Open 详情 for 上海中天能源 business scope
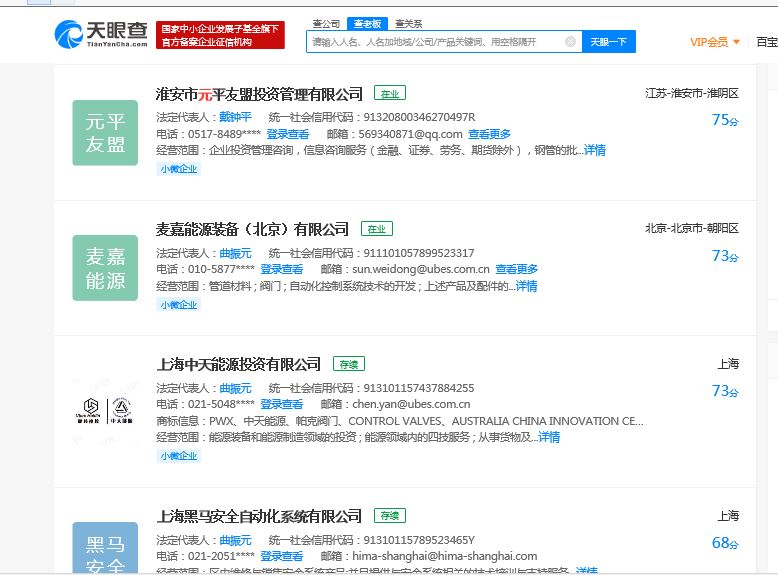Image resolution: width=778 pixels, height=575 pixels. [x=549, y=437]
